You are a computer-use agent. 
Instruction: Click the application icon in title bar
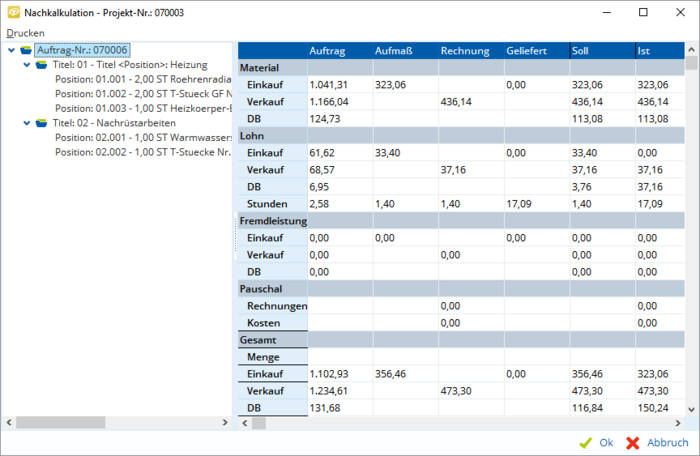point(13,12)
